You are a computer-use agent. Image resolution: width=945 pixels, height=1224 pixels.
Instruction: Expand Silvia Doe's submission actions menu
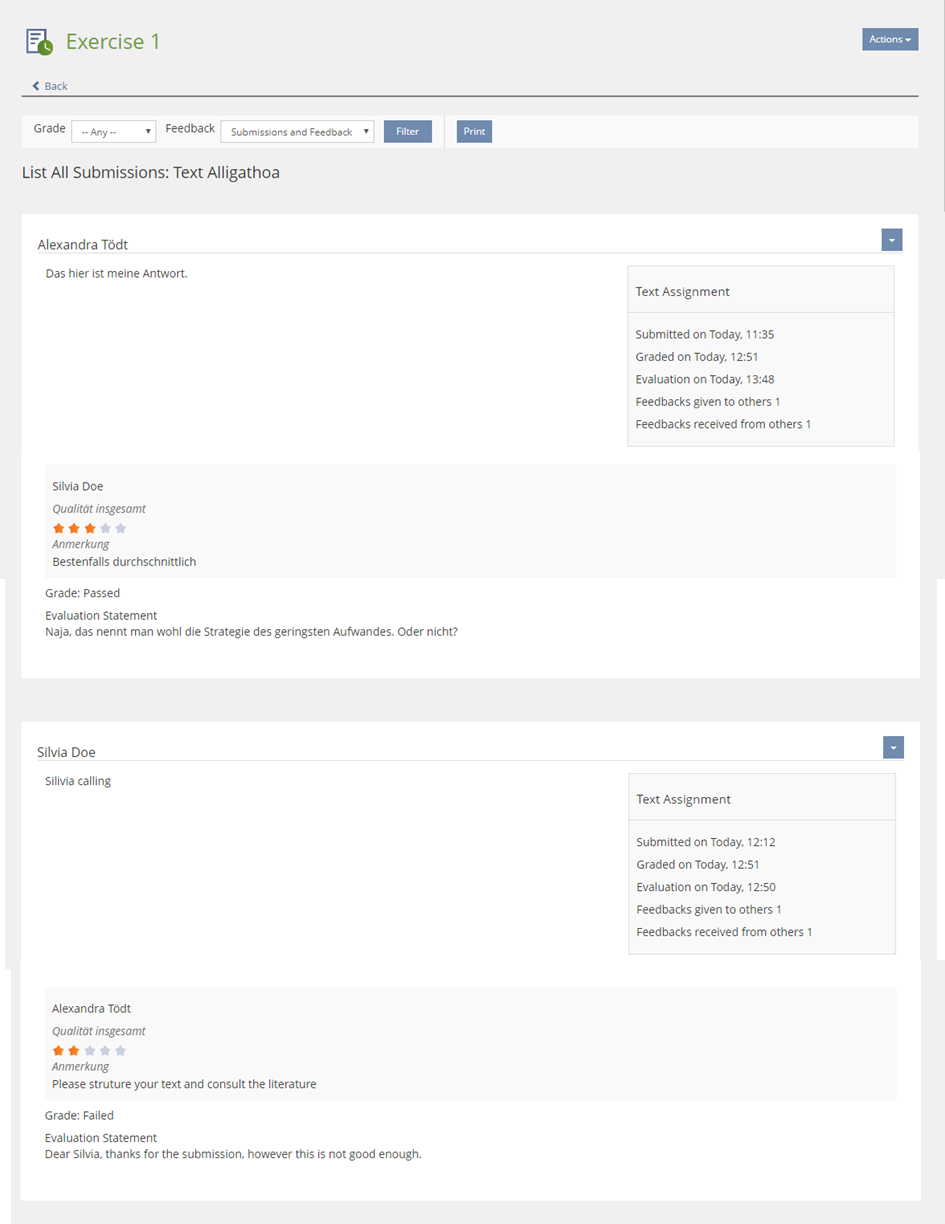[893, 748]
